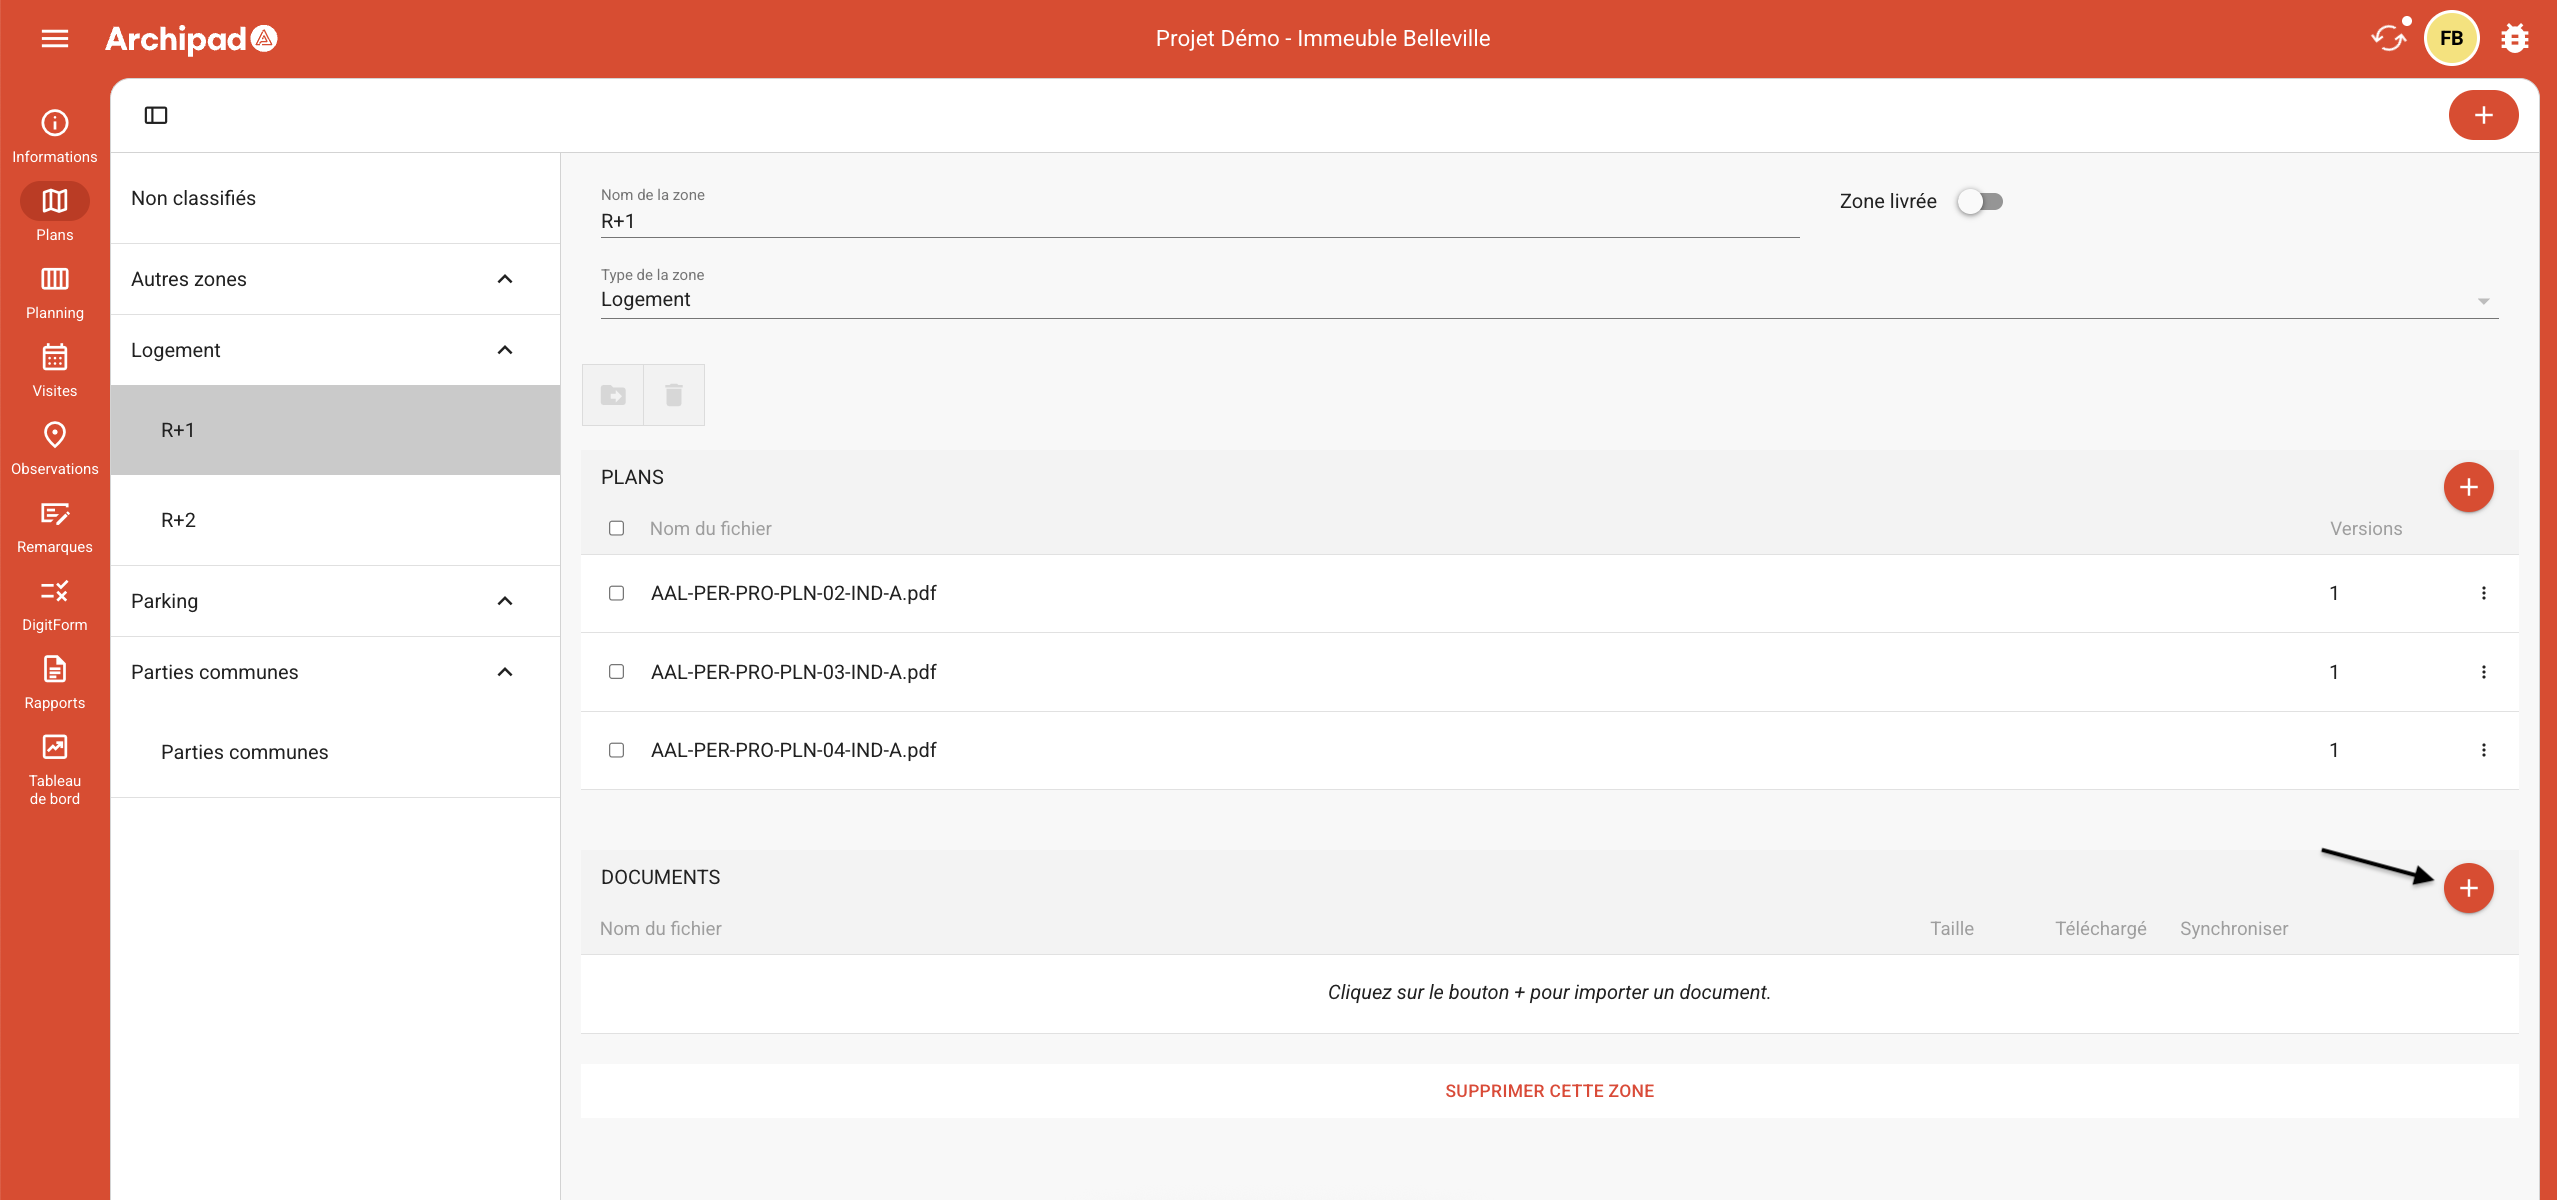The image size is (2557, 1200).
Task: Open Type de la zone dropdown
Action: pos(1548,299)
